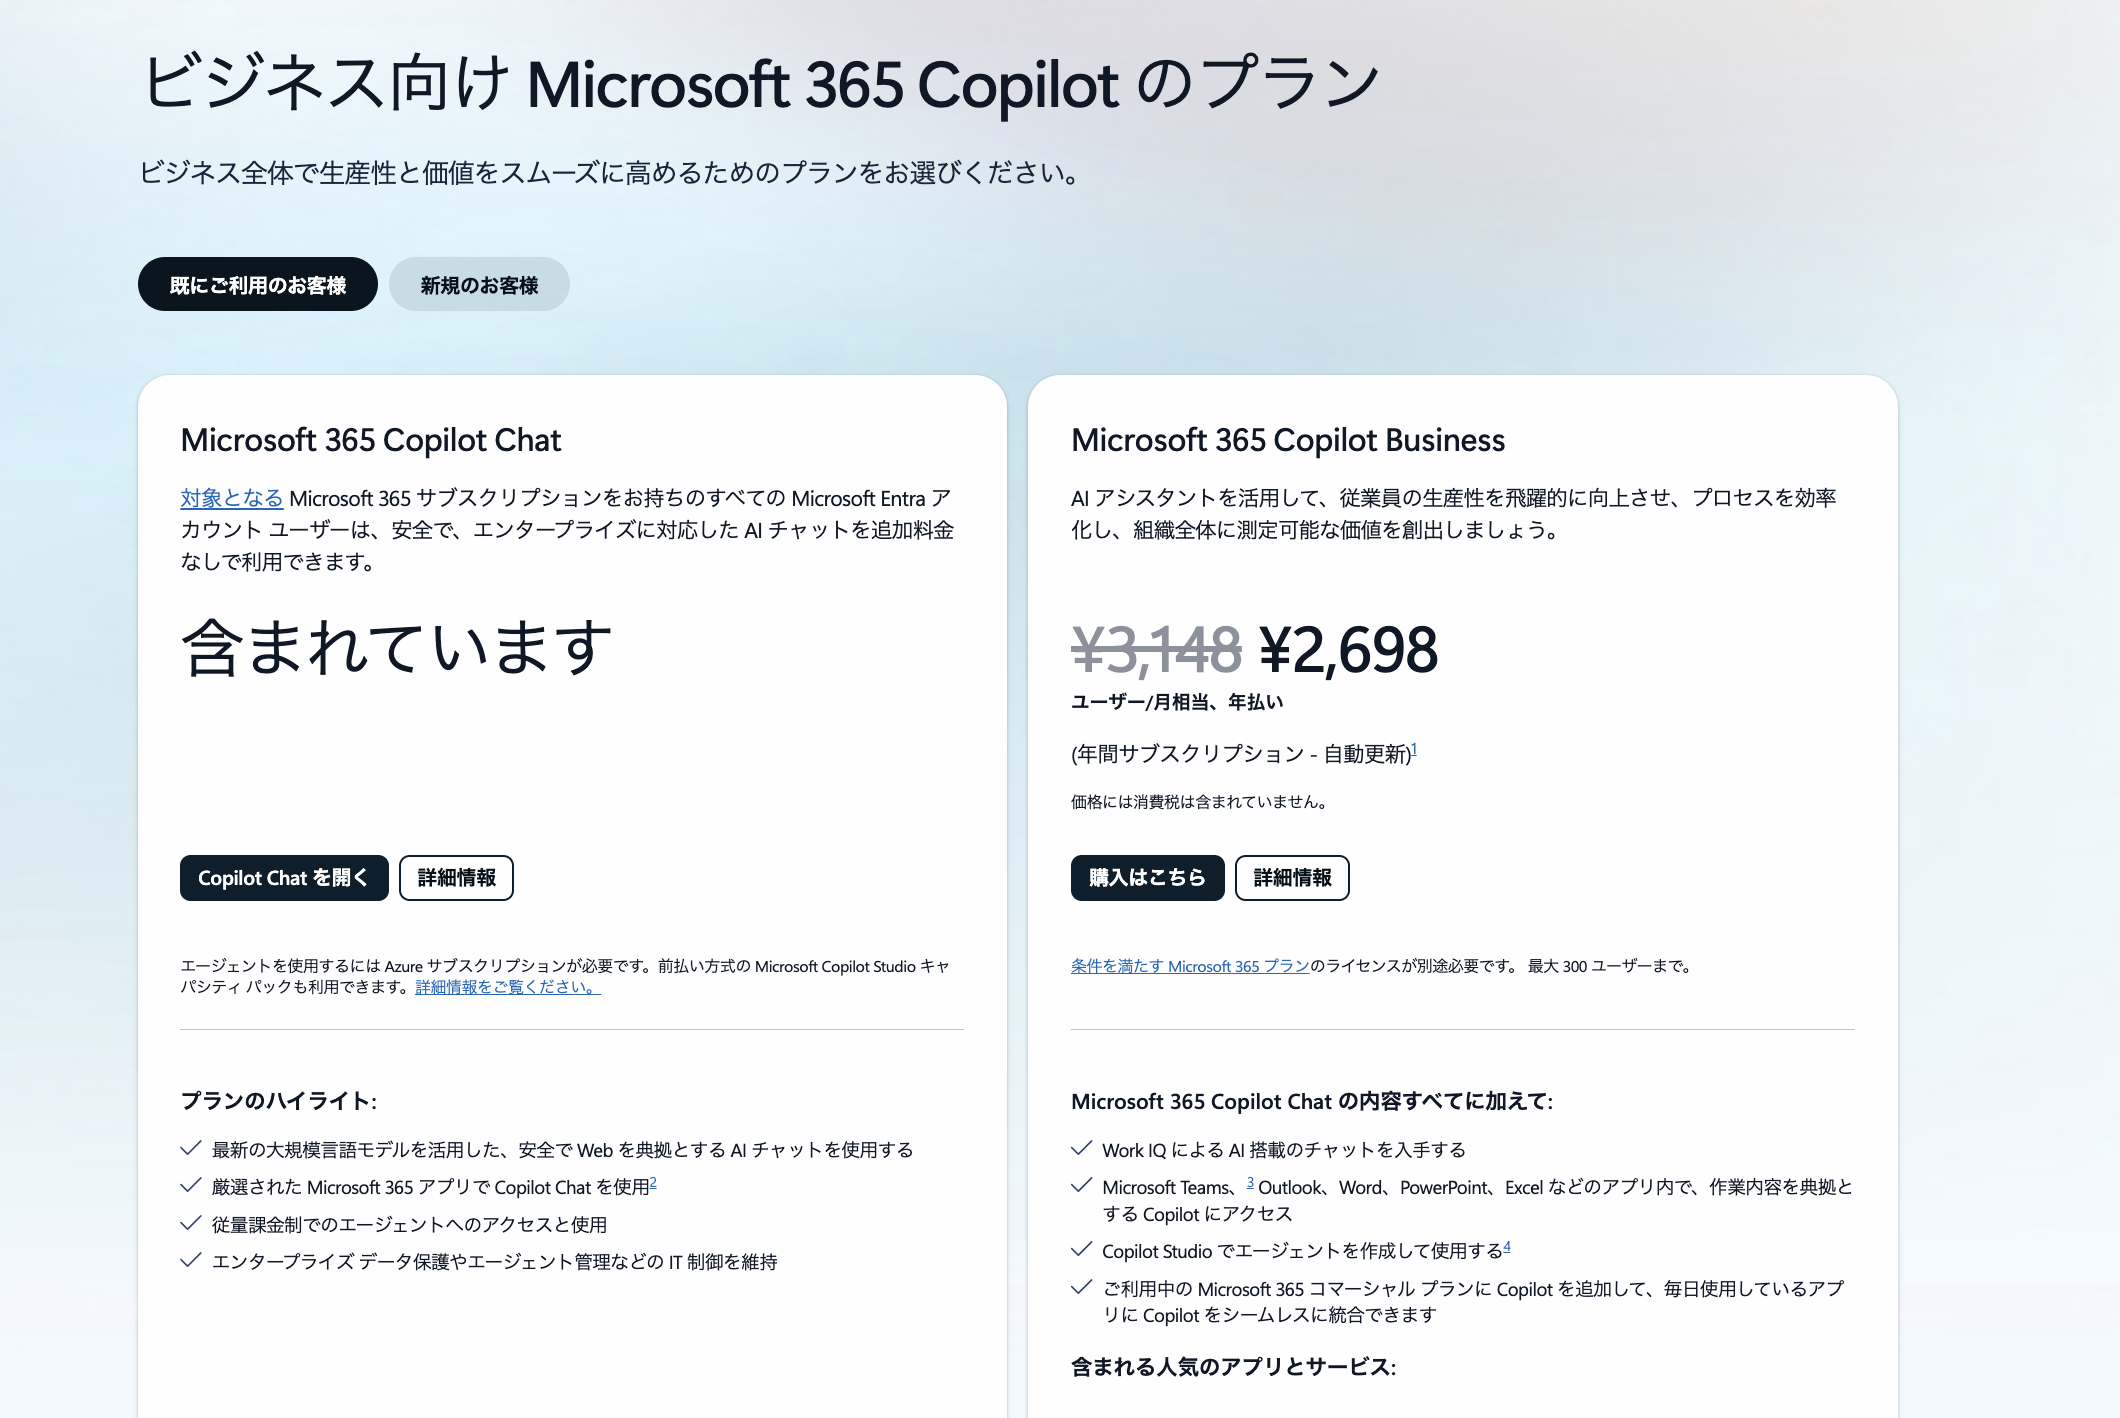This screenshot has width=2120, height=1418.
Task: Click the checkmark next to Copilot Studio item
Action: pos(1081,1250)
